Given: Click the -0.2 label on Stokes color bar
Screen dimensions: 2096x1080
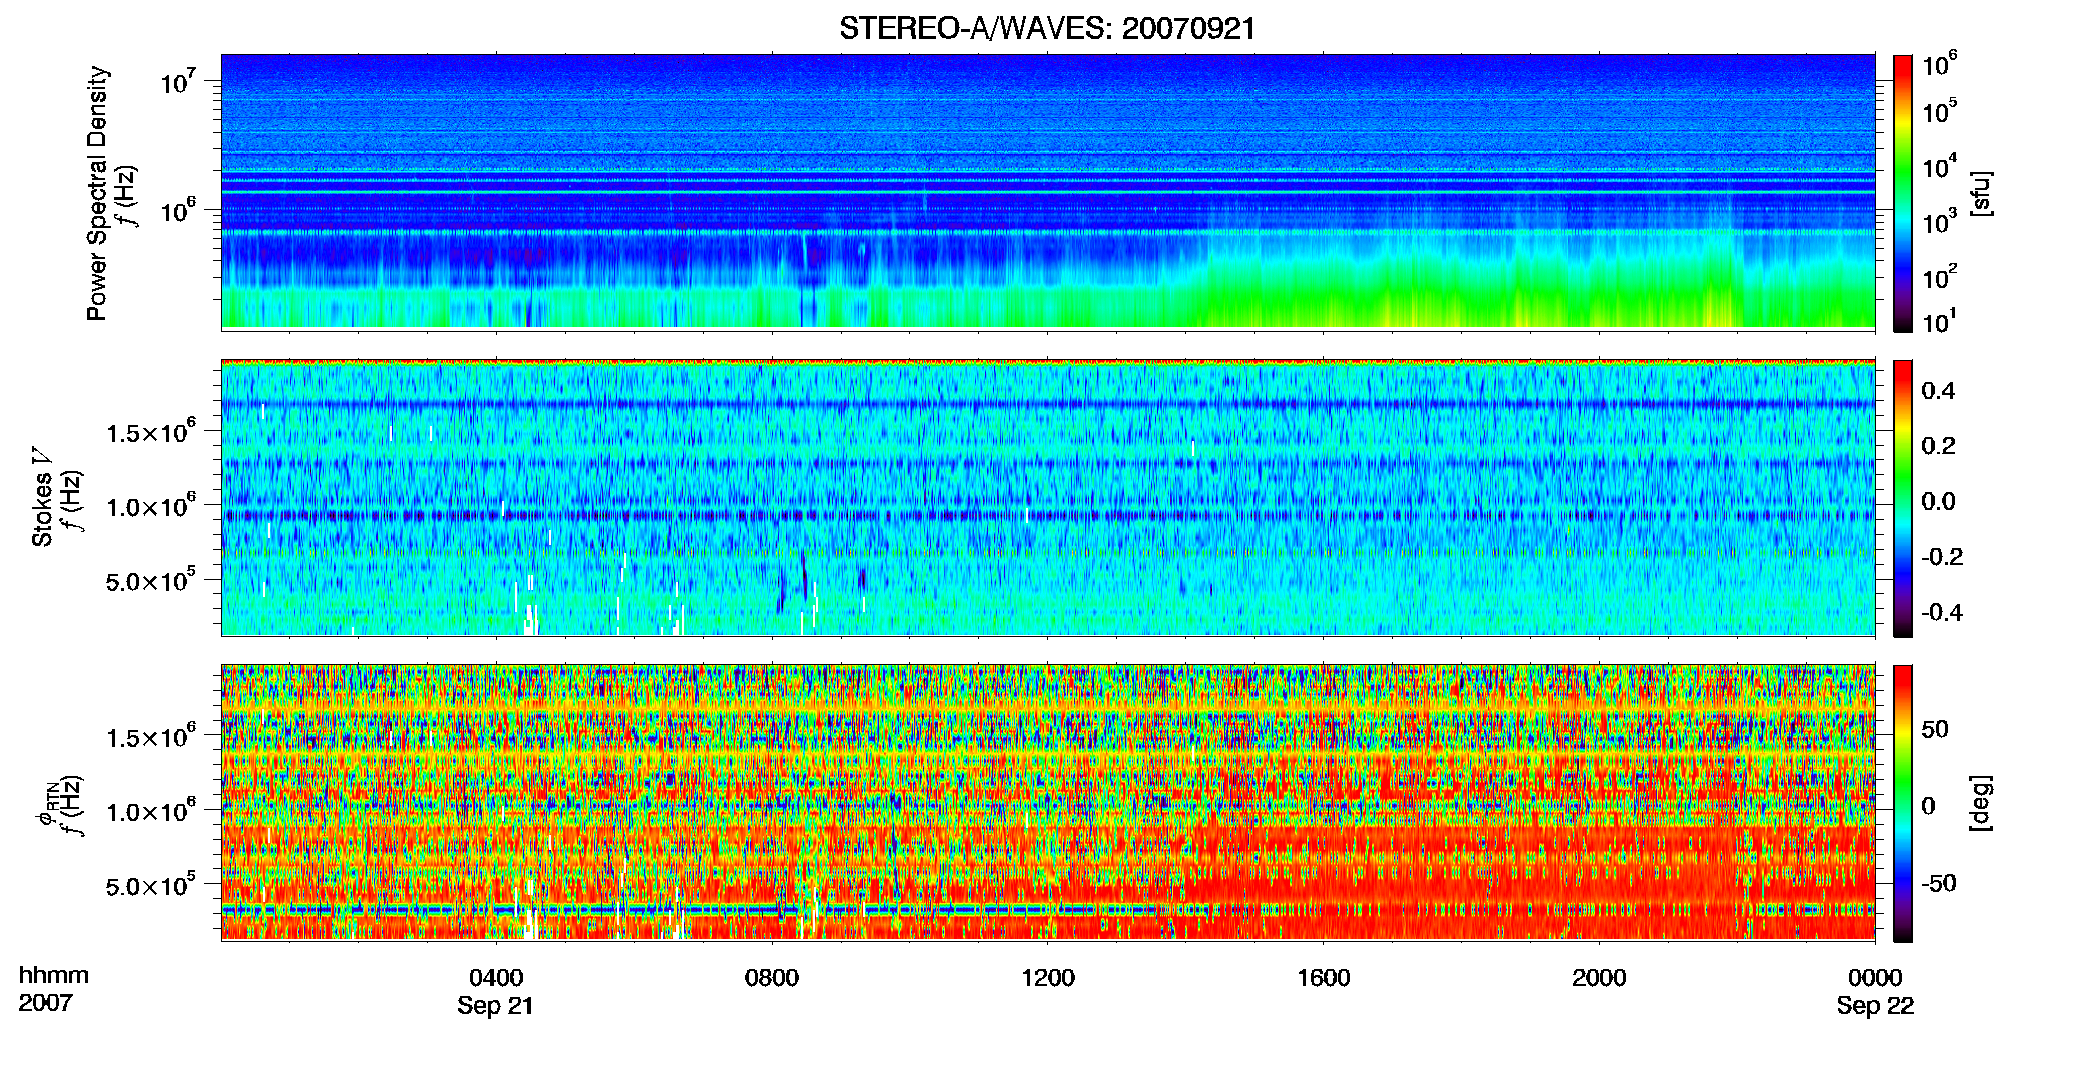Looking at the screenshot, I should (1943, 557).
